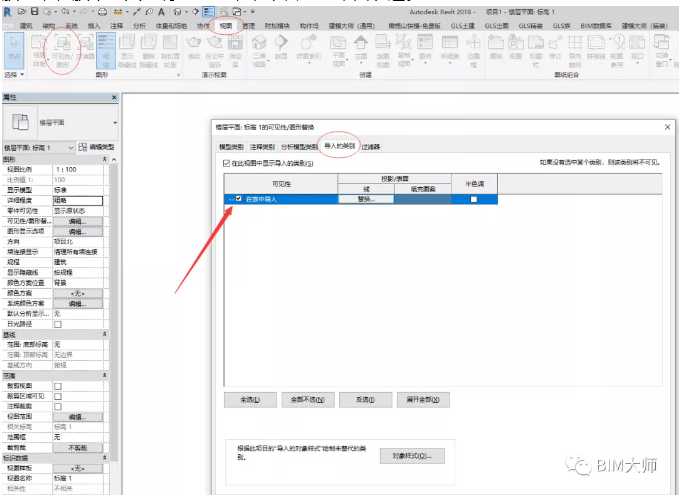Click the 导向轴网 guide grid tool
The height and width of the screenshot is (501, 685).
point(575,51)
